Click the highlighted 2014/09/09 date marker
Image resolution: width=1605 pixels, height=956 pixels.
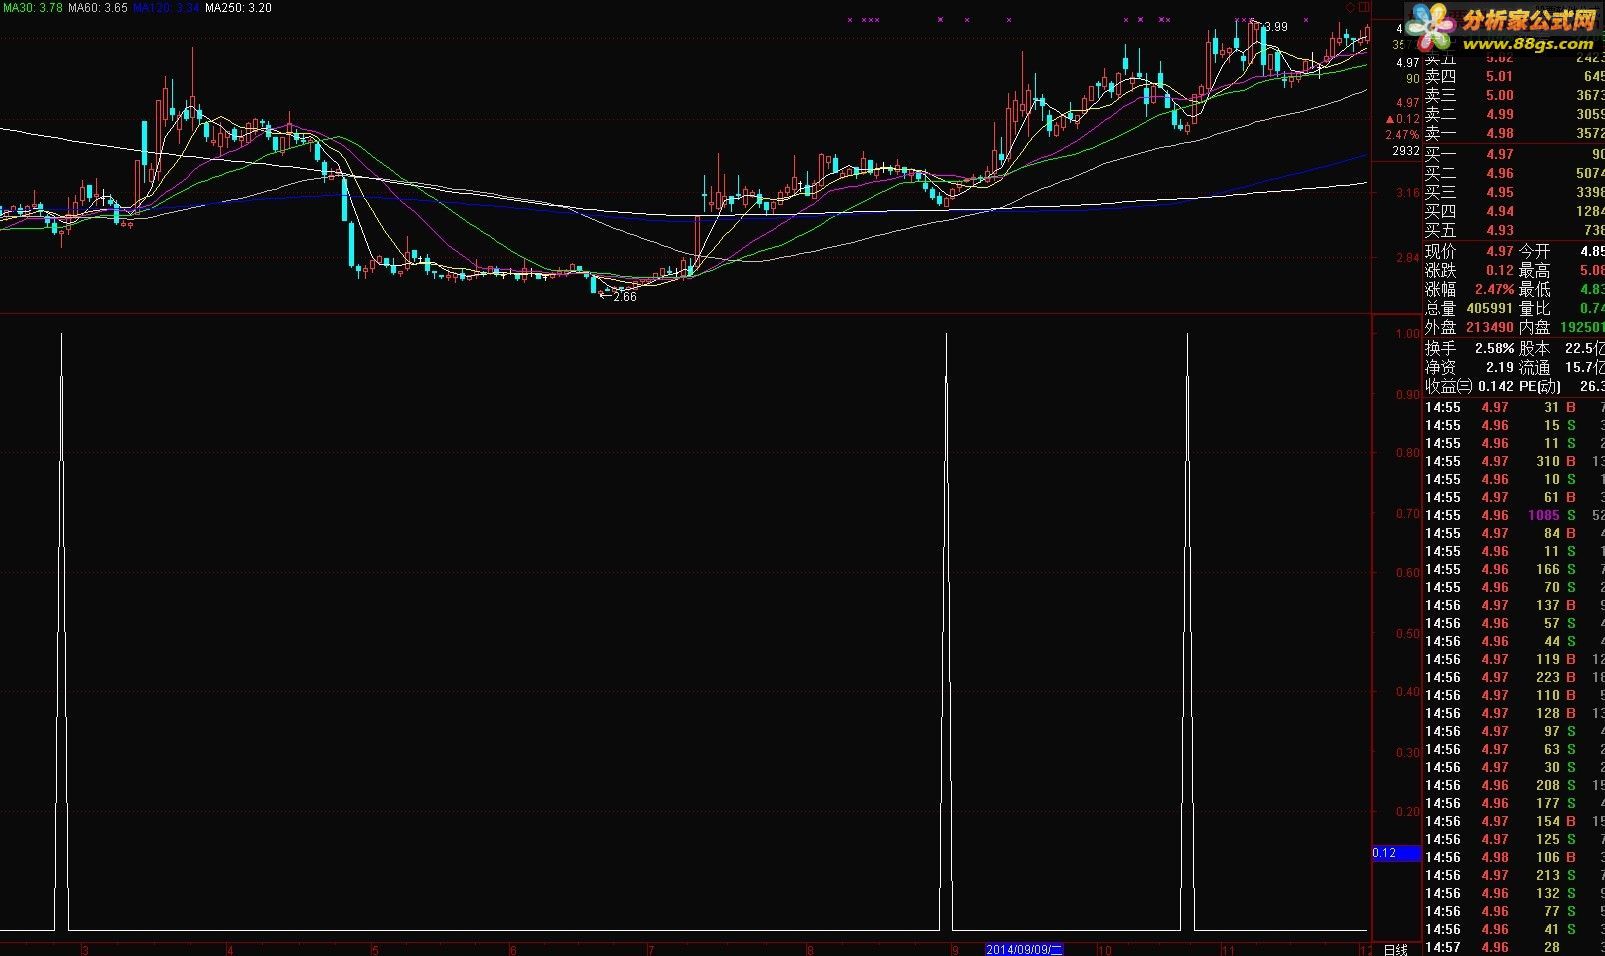point(1024,949)
